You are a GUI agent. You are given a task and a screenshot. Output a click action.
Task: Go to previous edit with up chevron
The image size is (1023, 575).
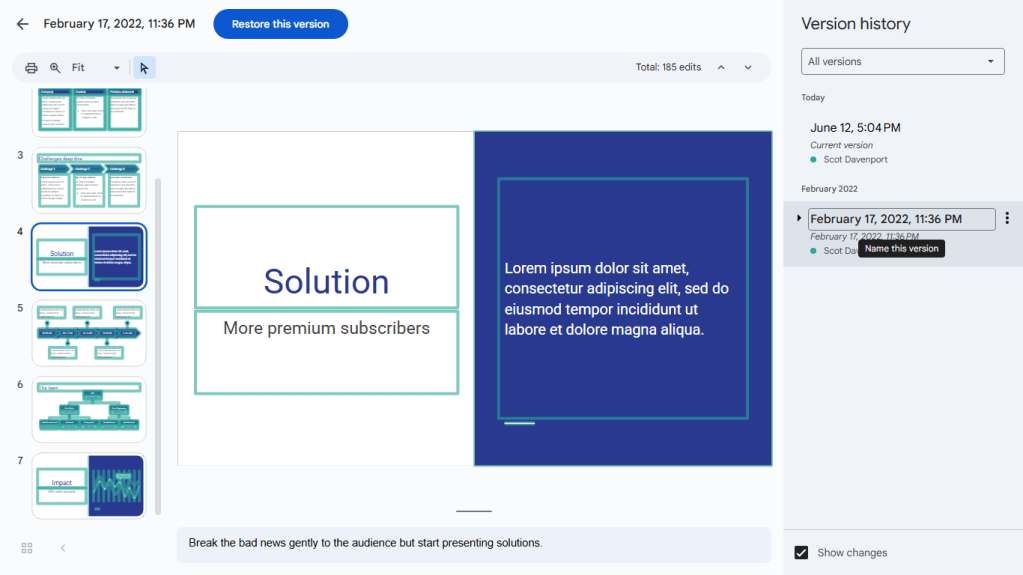pos(721,68)
